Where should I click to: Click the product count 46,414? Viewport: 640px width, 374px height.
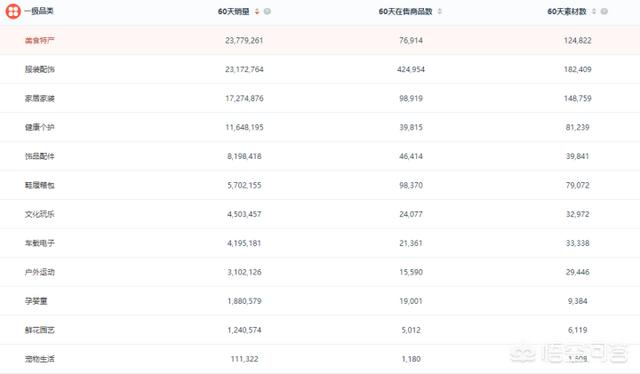[x=411, y=156]
